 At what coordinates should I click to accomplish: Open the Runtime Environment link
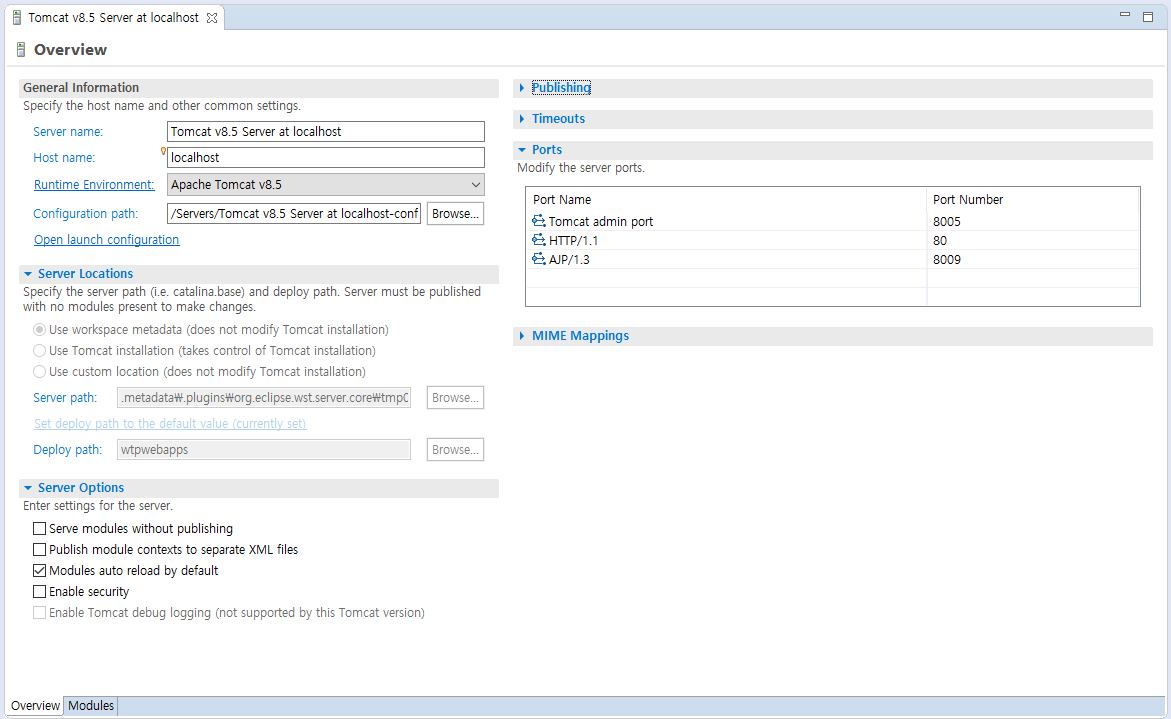click(94, 184)
